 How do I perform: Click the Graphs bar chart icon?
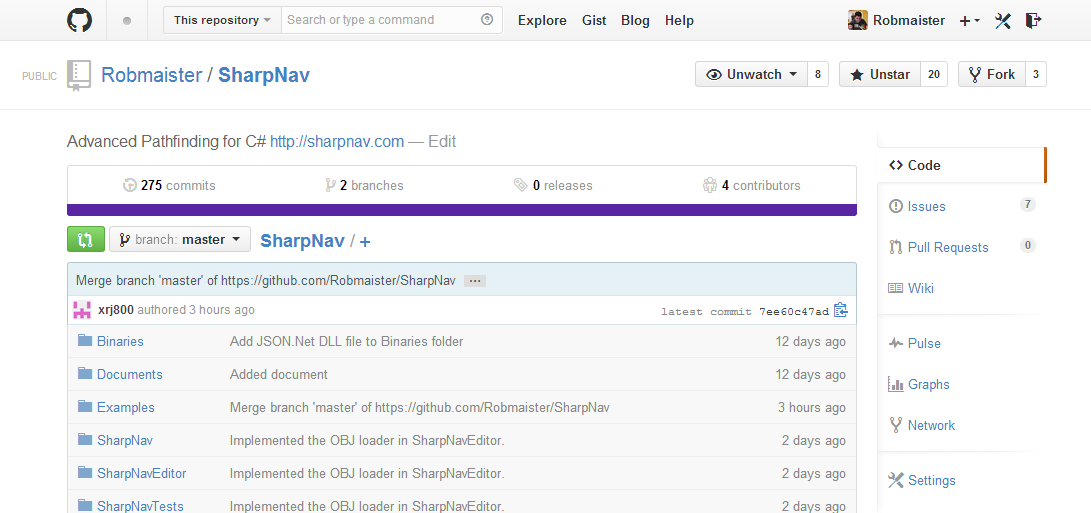coord(895,384)
